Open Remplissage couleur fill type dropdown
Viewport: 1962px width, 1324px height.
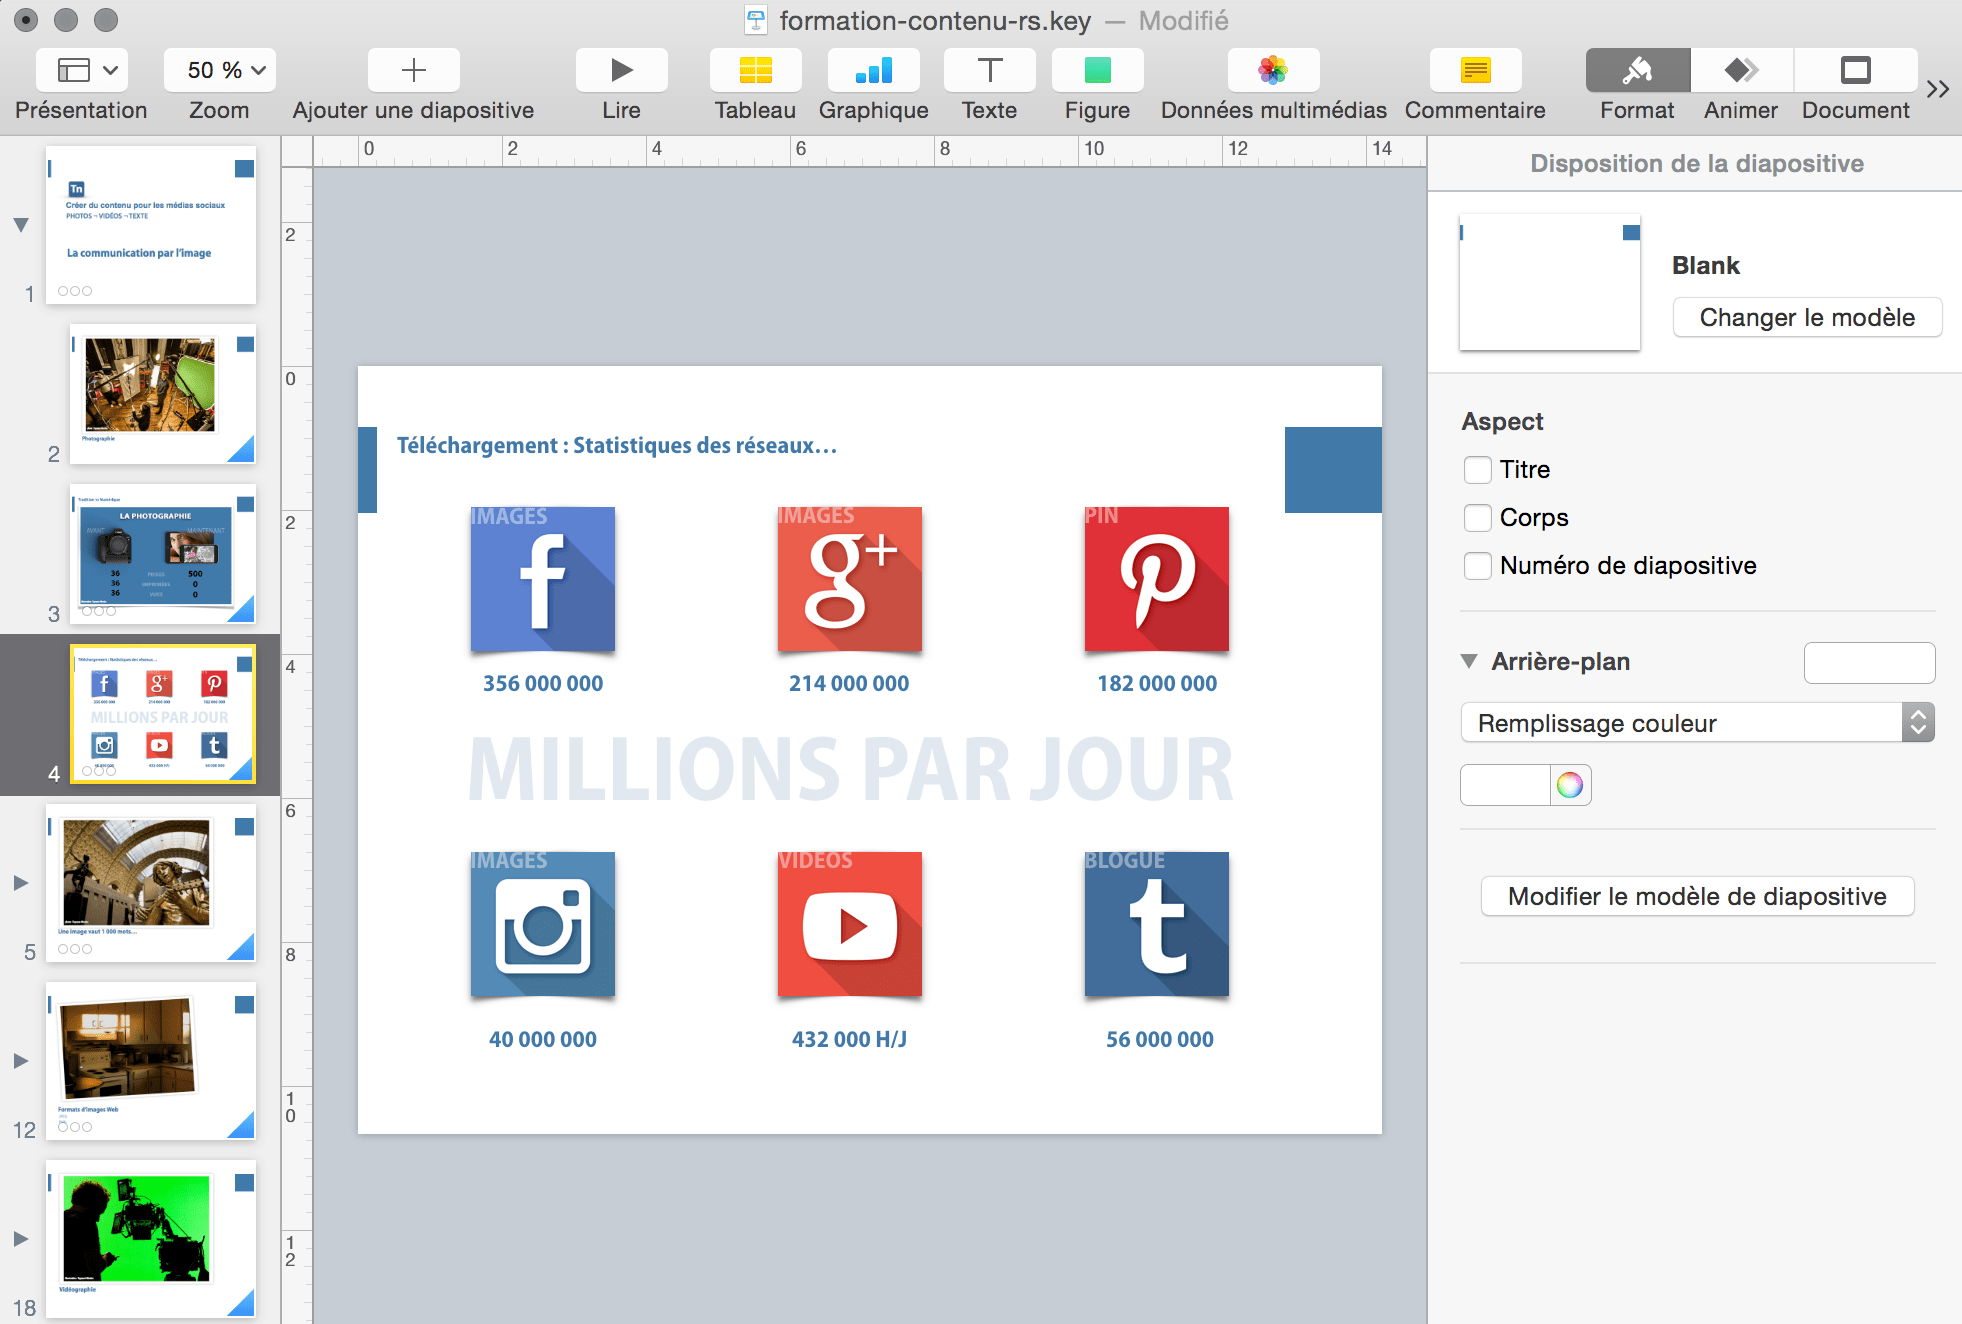[x=1697, y=723]
